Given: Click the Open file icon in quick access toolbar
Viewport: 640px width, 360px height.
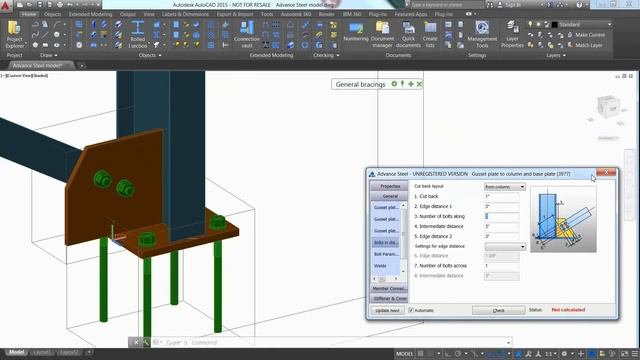Looking at the screenshot, I should click(29, 5).
